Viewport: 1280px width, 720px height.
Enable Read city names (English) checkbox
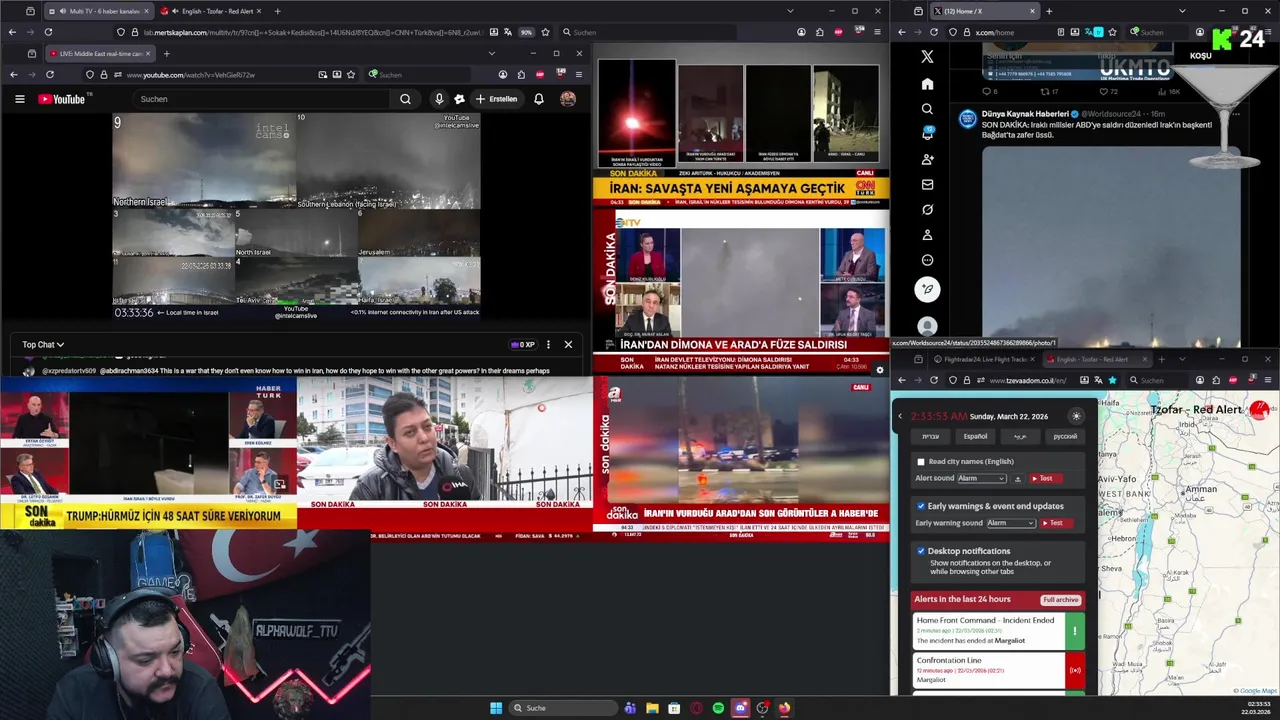[x=921, y=462]
